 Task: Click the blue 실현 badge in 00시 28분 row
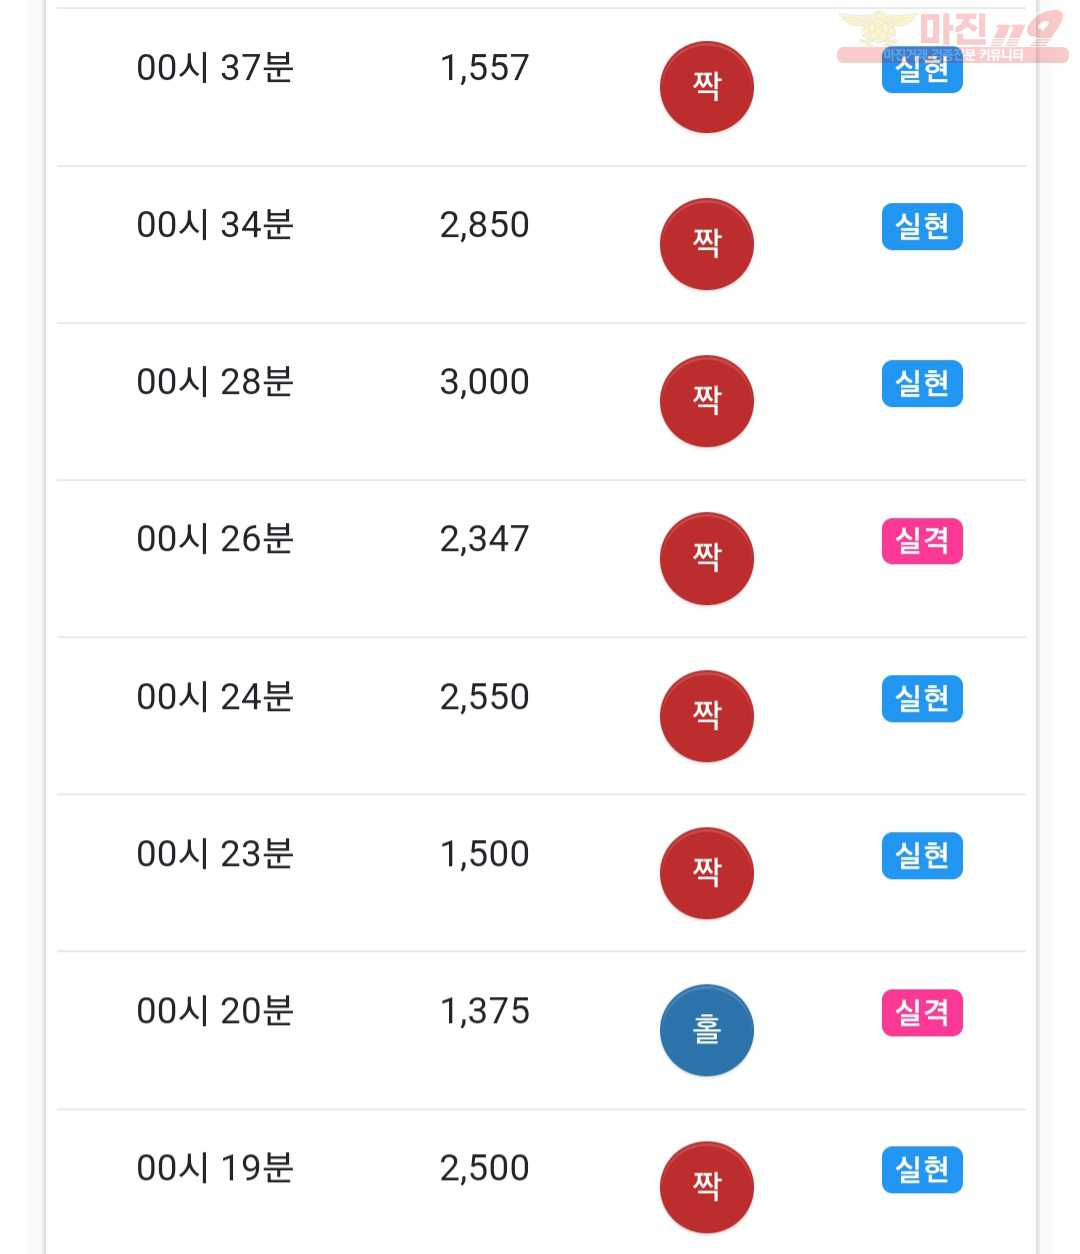point(922,383)
